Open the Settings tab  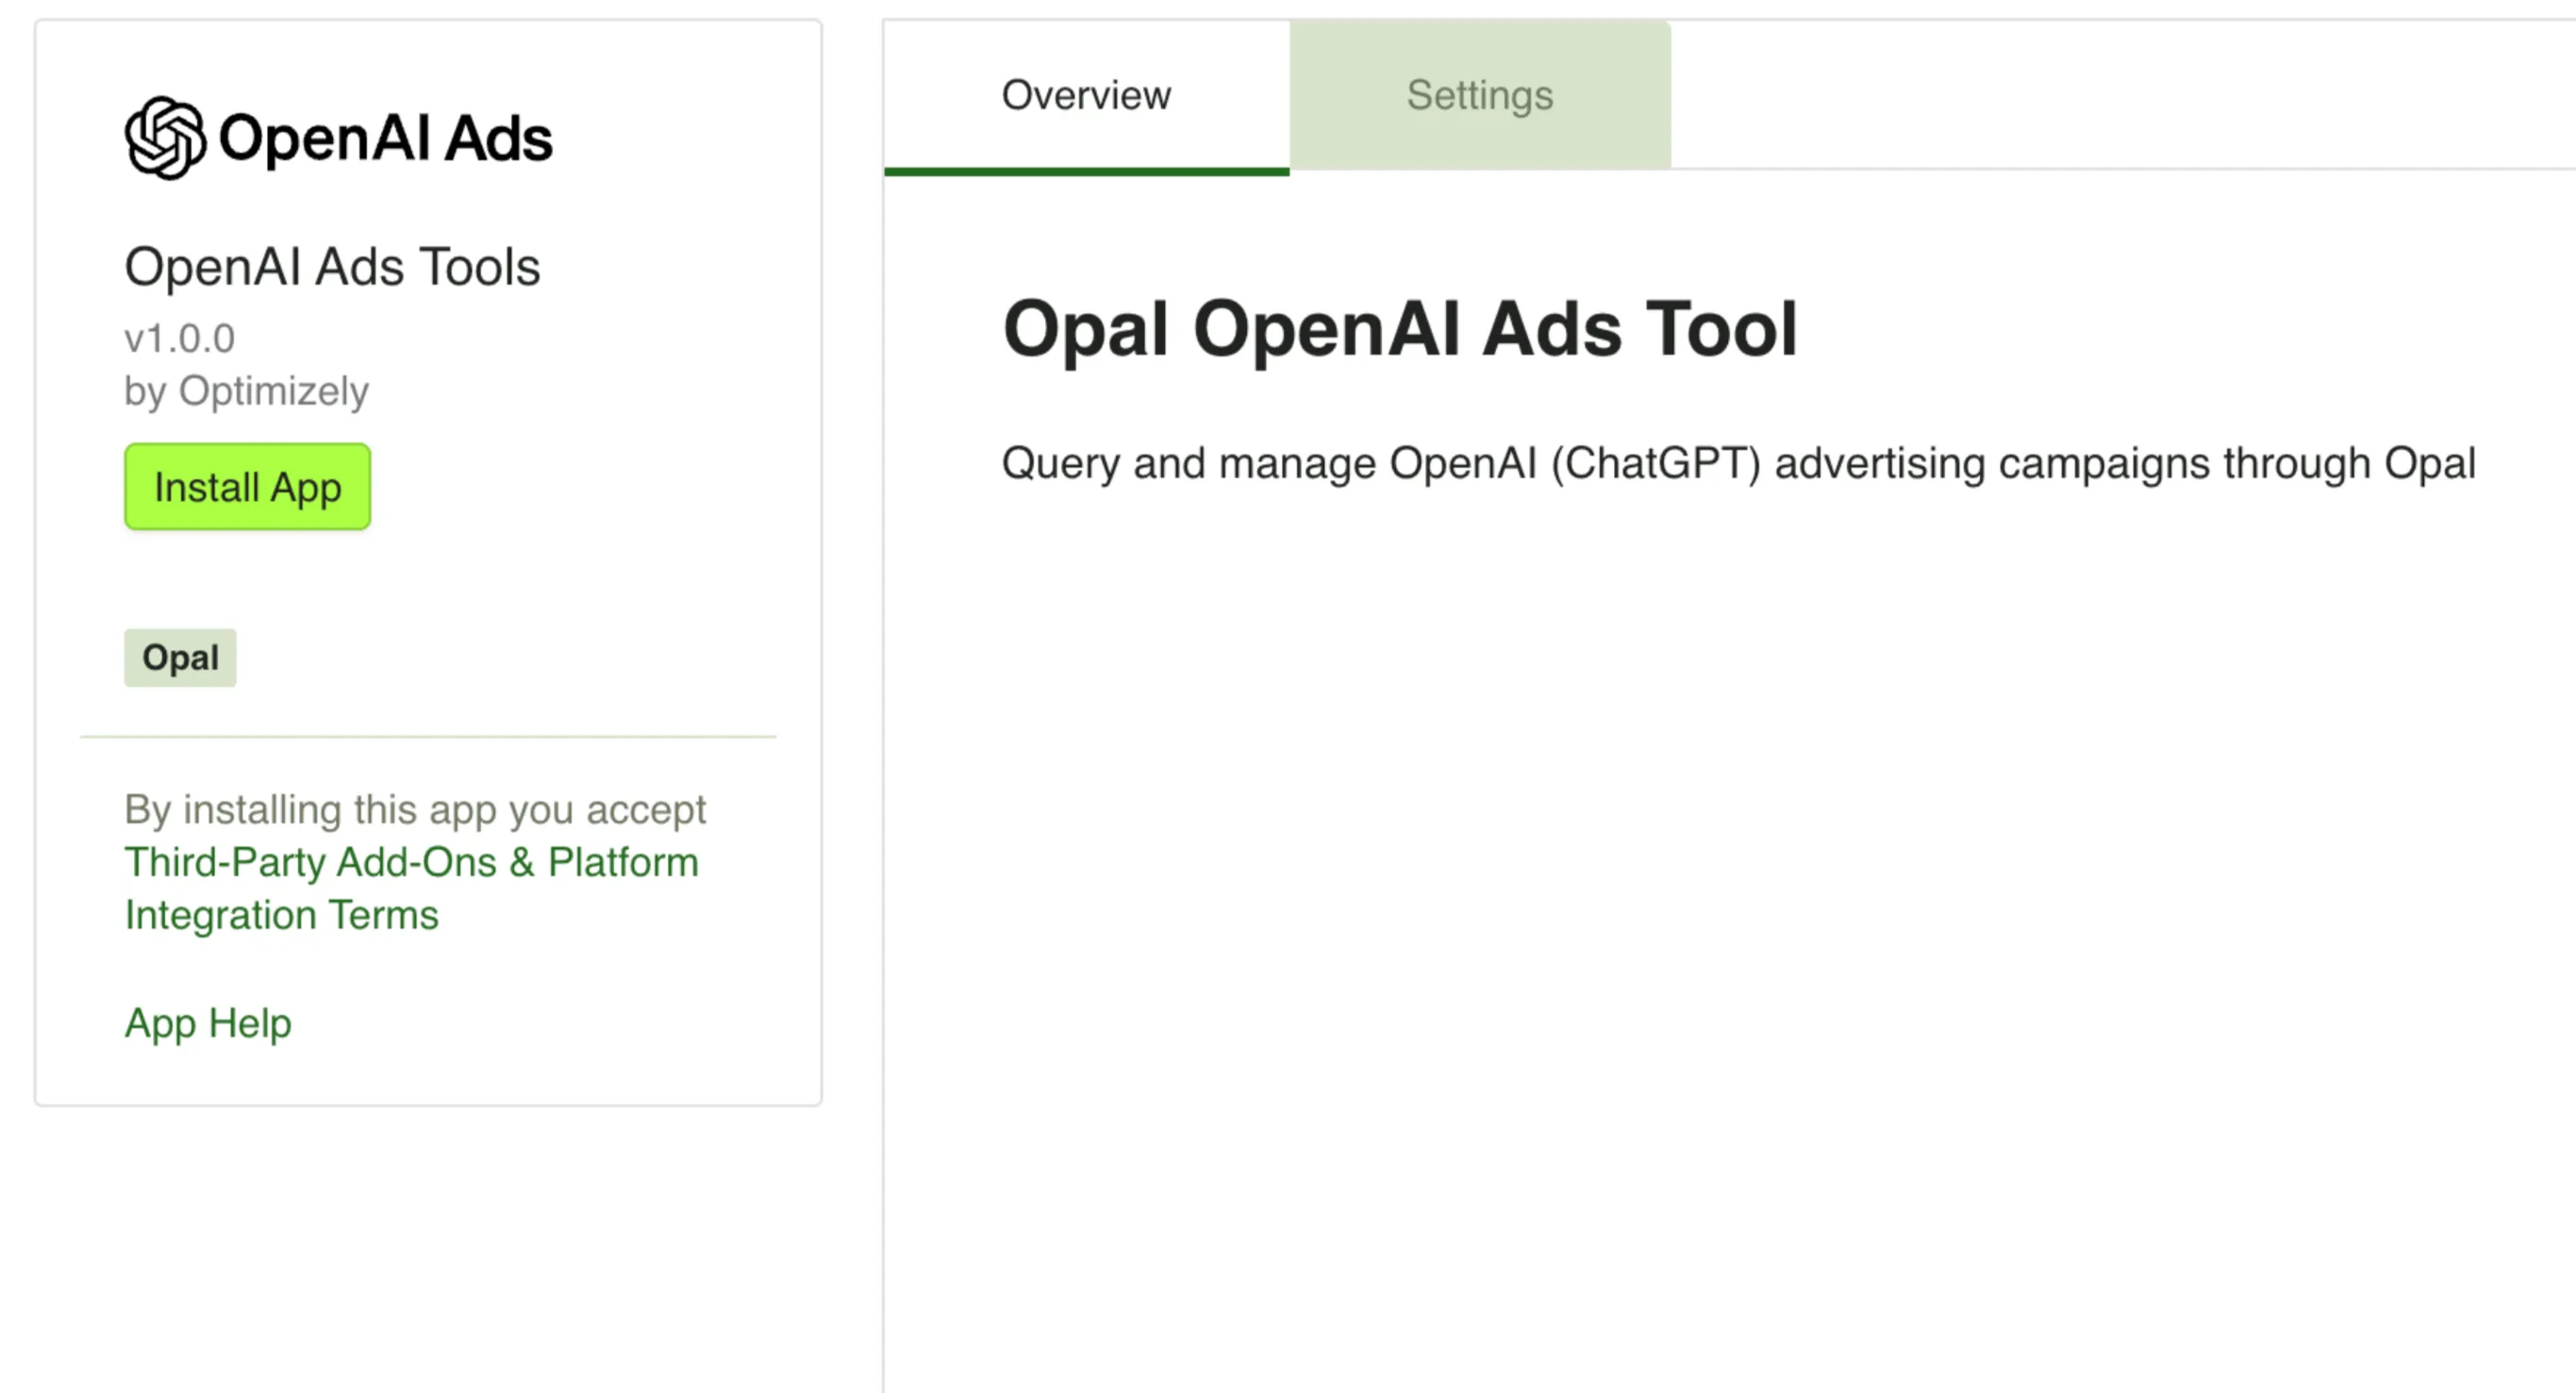(x=1480, y=96)
